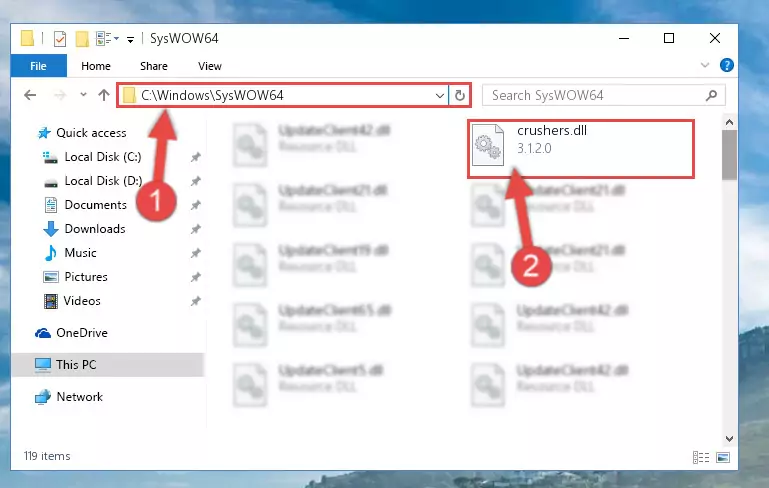Click the scrollbar down arrow
This screenshot has width=769, height=488.
tap(729, 438)
